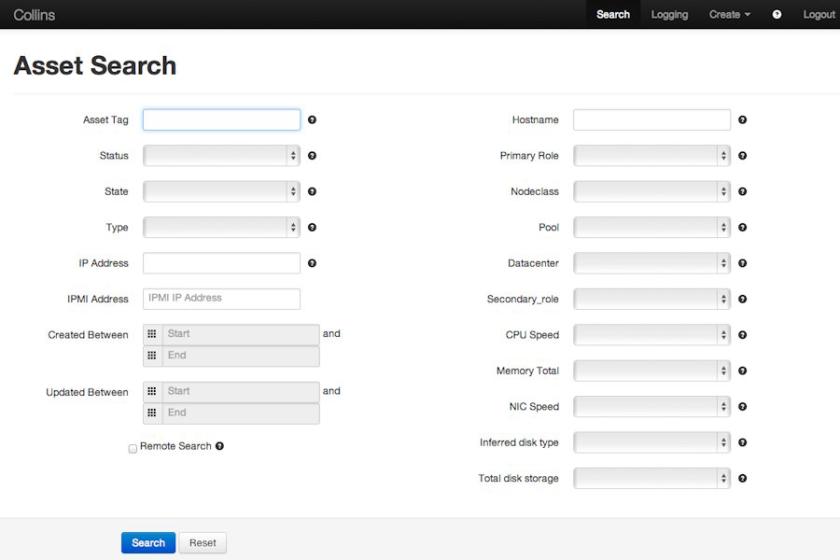This screenshot has width=840, height=560.
Task: Click the Created Between Start date field
Action: 241,334
